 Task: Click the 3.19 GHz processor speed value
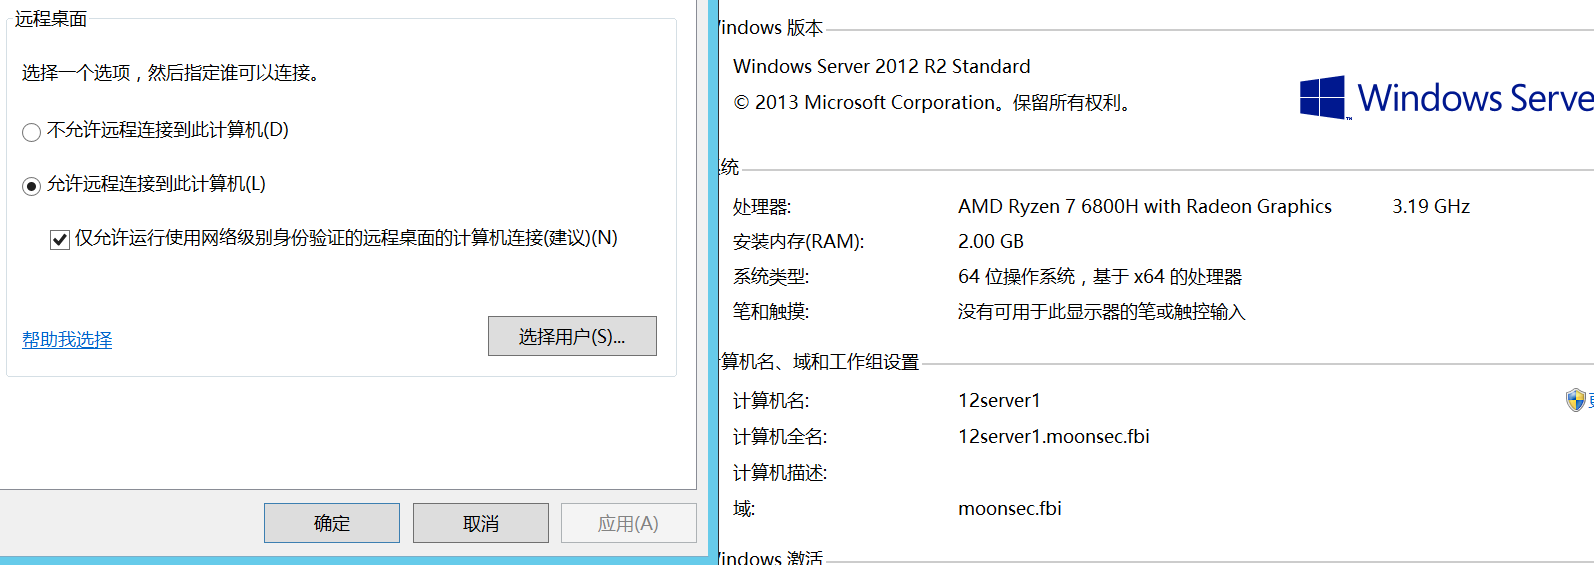point(1431,206)
